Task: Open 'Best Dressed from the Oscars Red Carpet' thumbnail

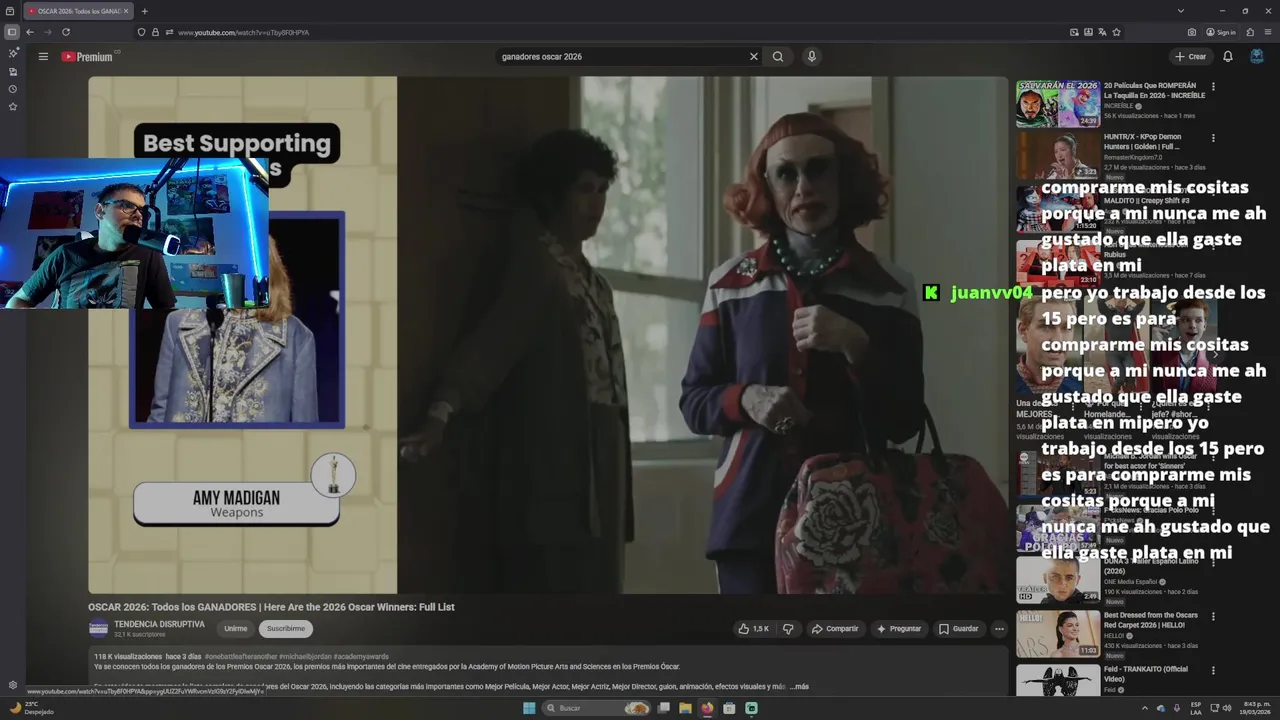Action: (1058, 634)
